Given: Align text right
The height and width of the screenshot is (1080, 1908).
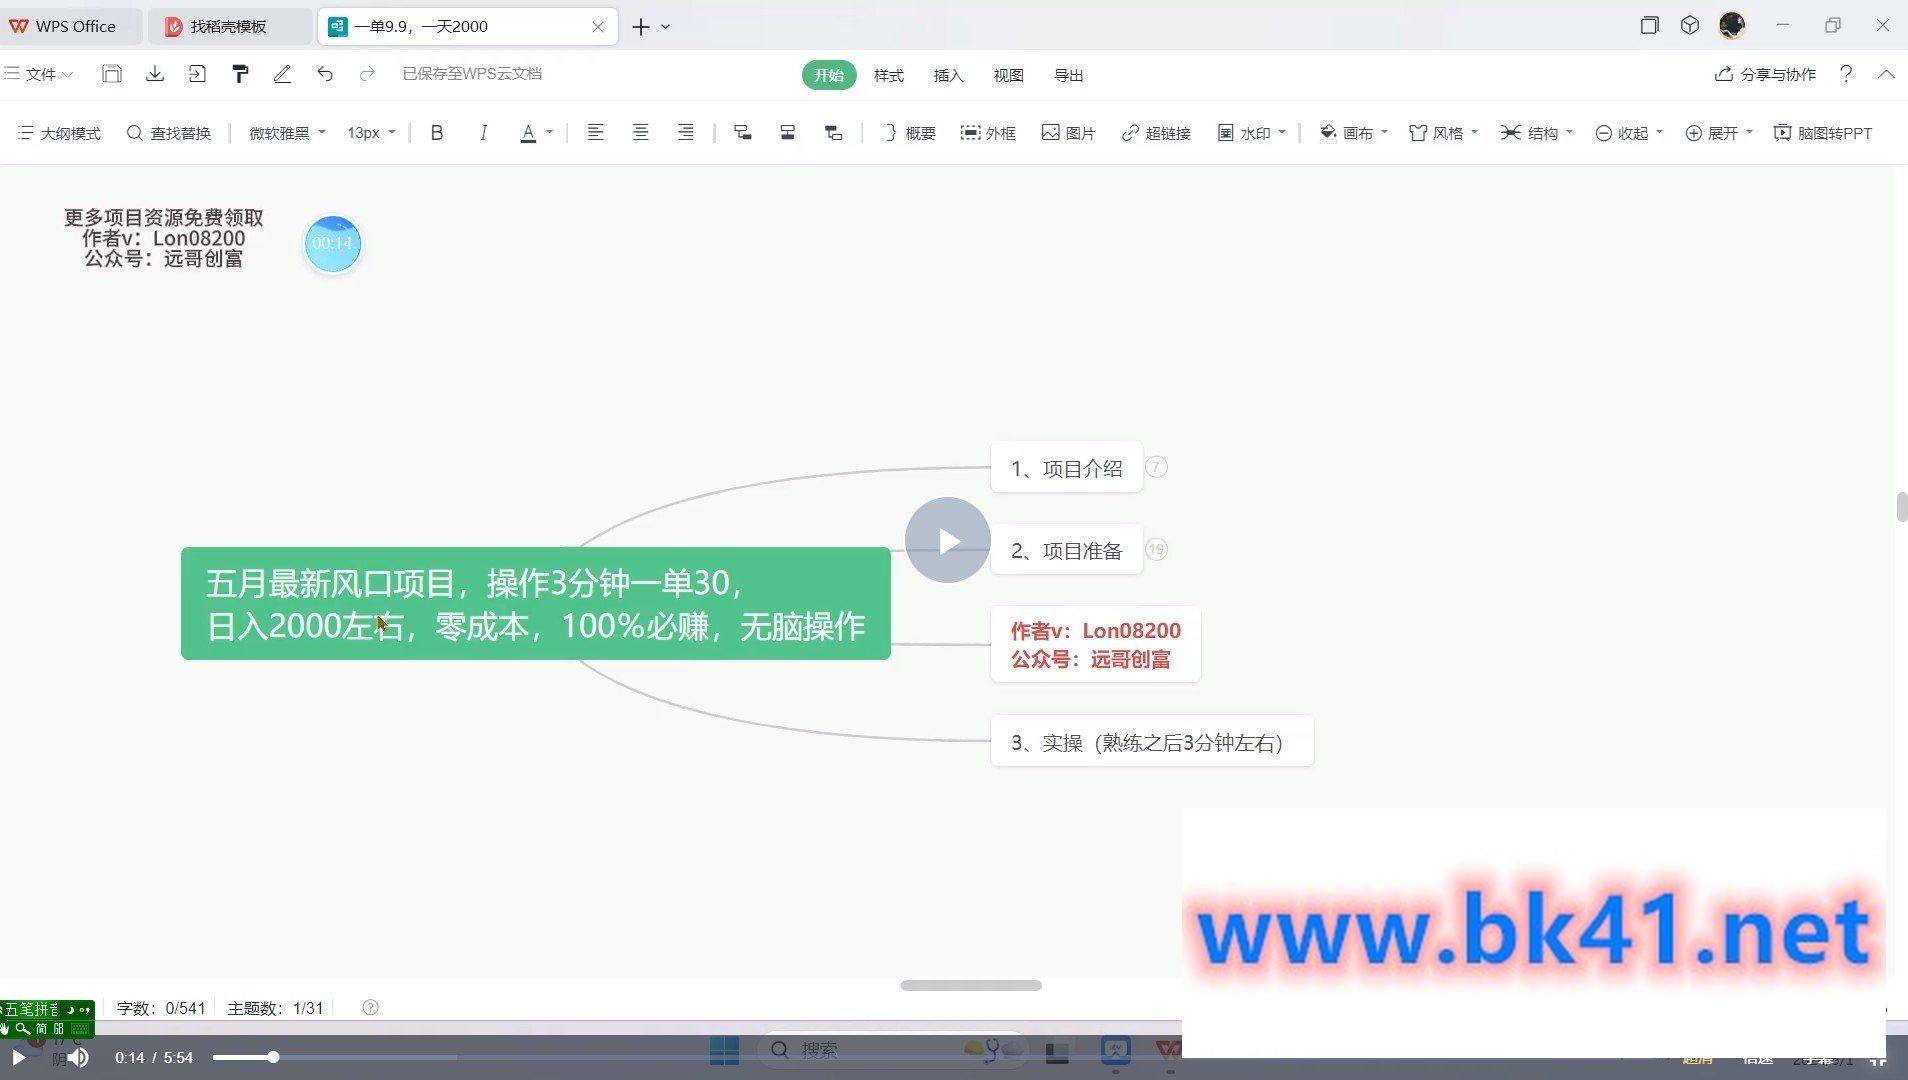Looking at the screenshot, I should pos(686,133).
